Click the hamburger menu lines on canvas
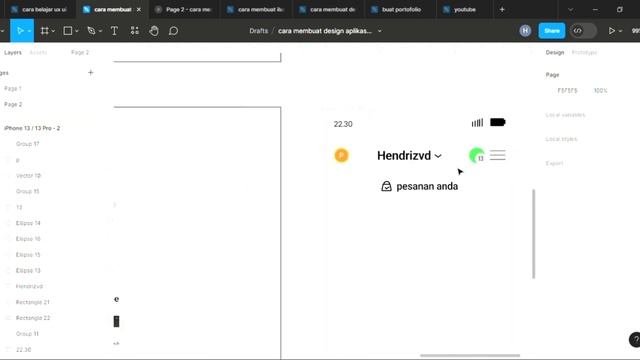This screenshot has height=360, width=640. click(498, 155)
